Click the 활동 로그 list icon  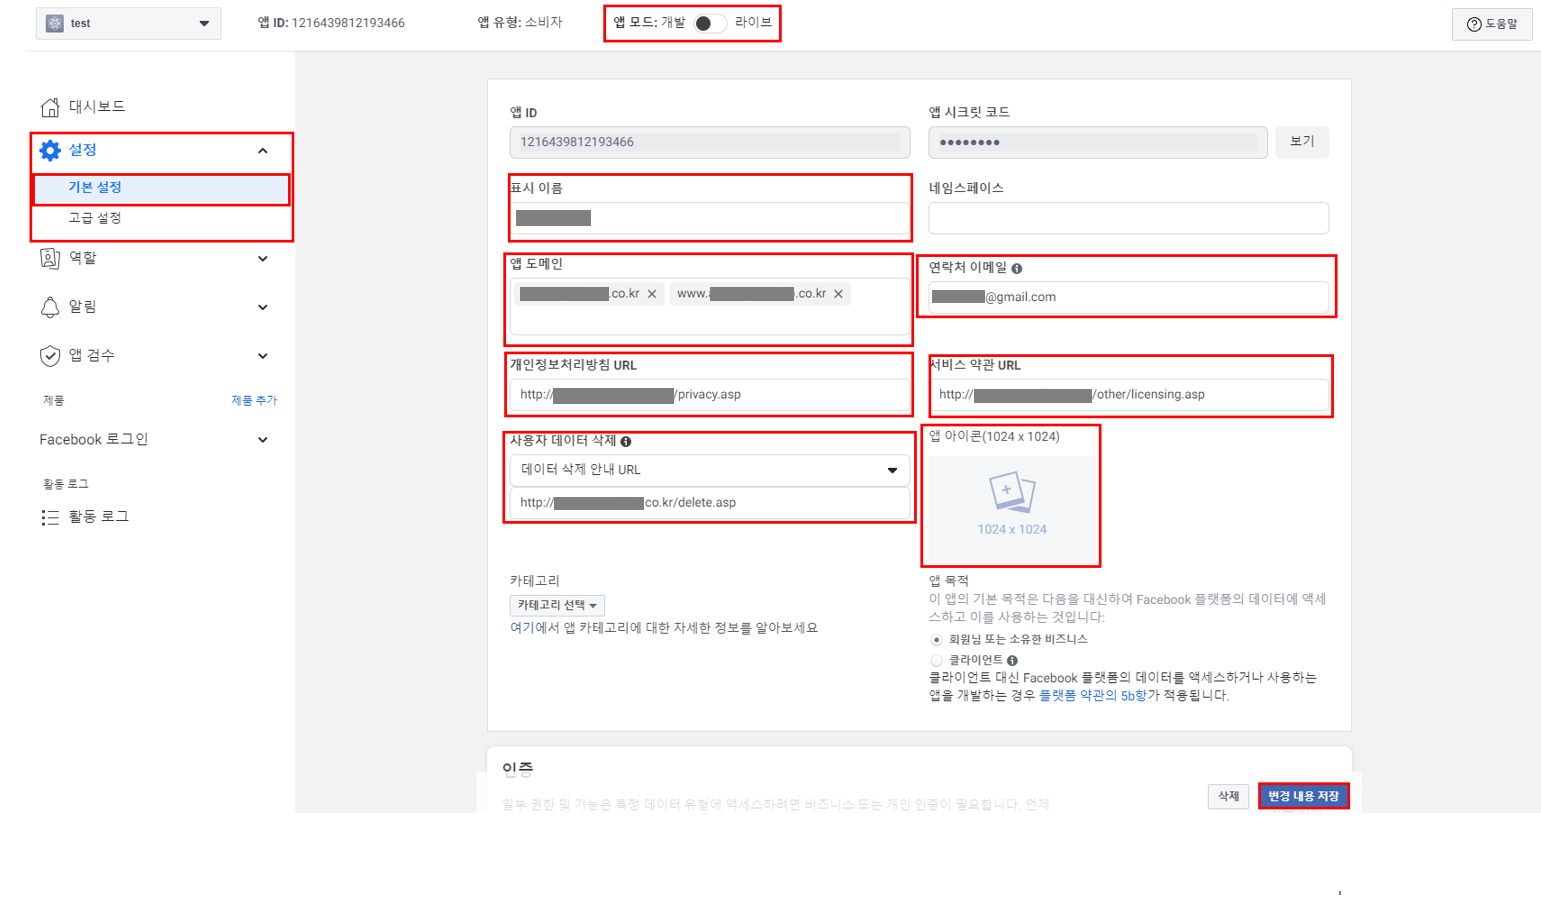[50, 517]
